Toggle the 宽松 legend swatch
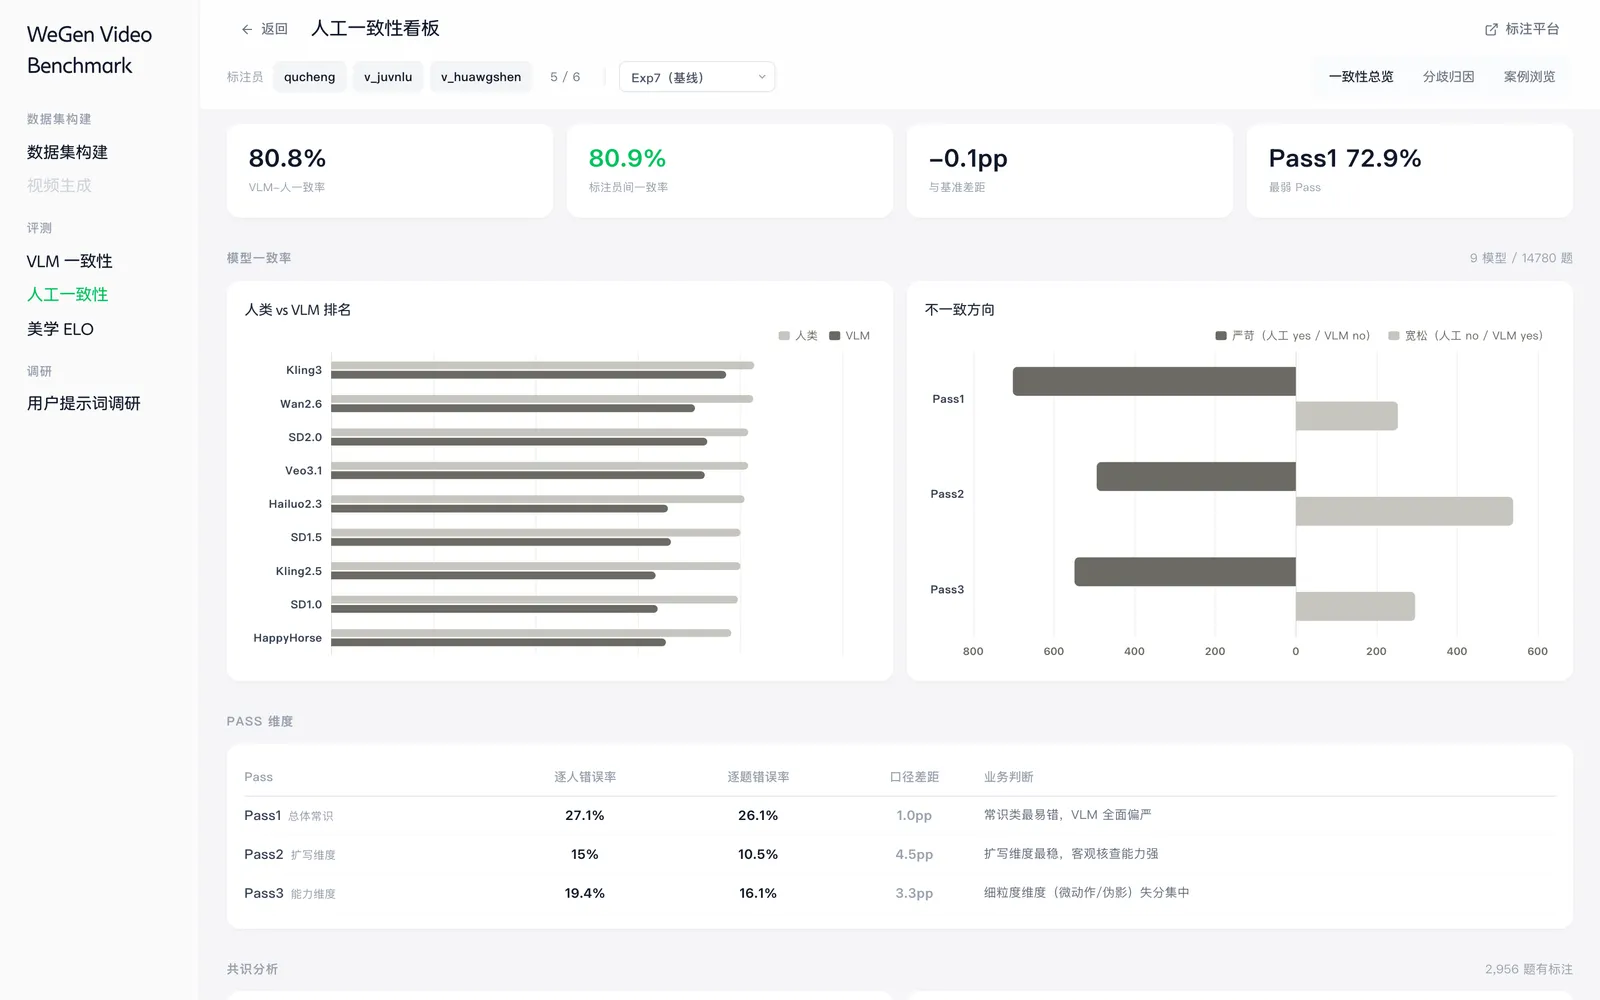The width and height of the screenshot is (1600, 1000). 1394,336
